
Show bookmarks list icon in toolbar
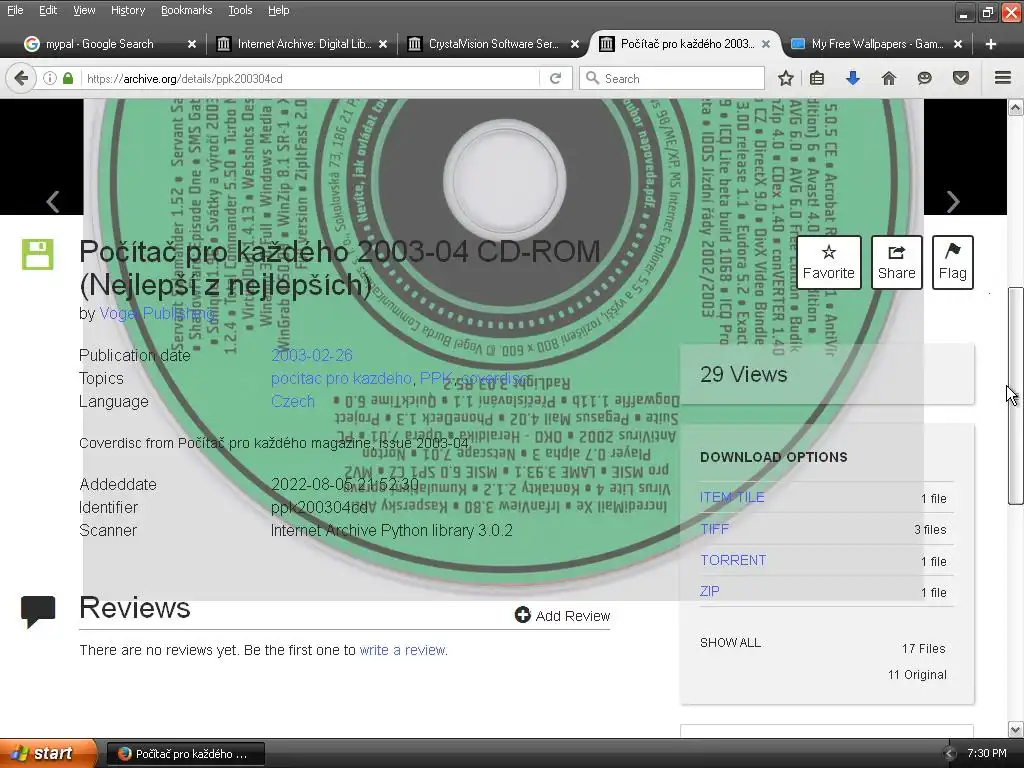(817, 78)
